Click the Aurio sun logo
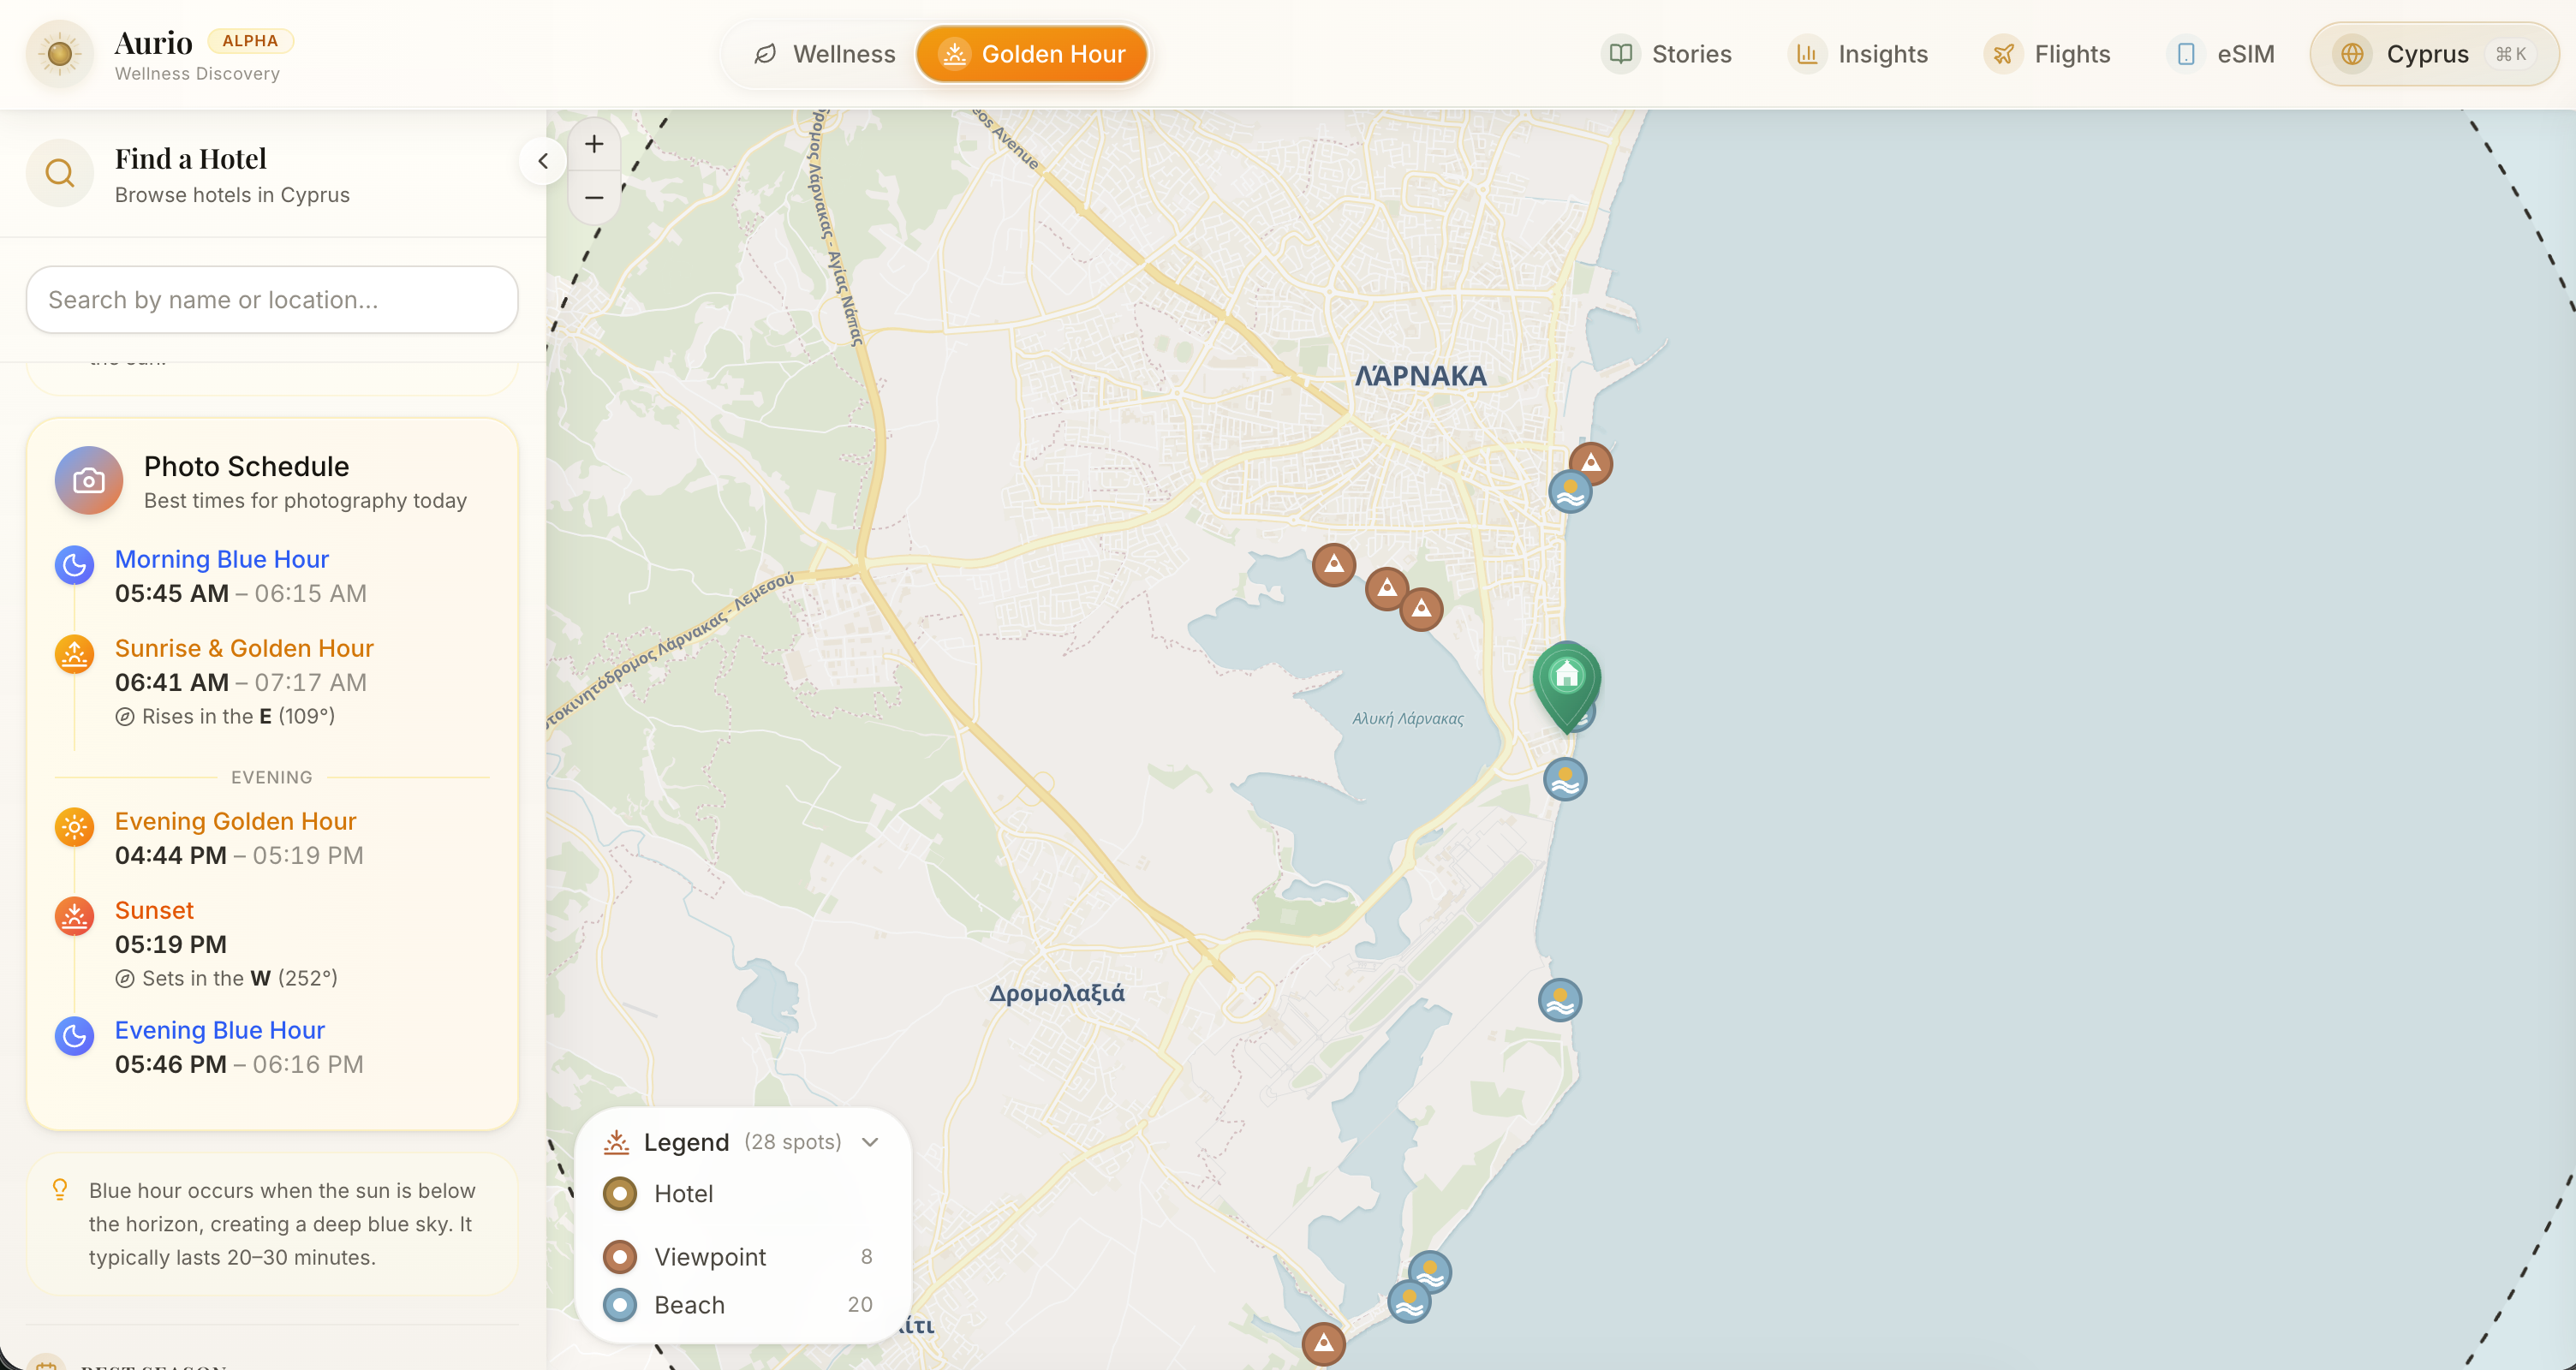2576x1370 pixels. click(x=59, y=54)
